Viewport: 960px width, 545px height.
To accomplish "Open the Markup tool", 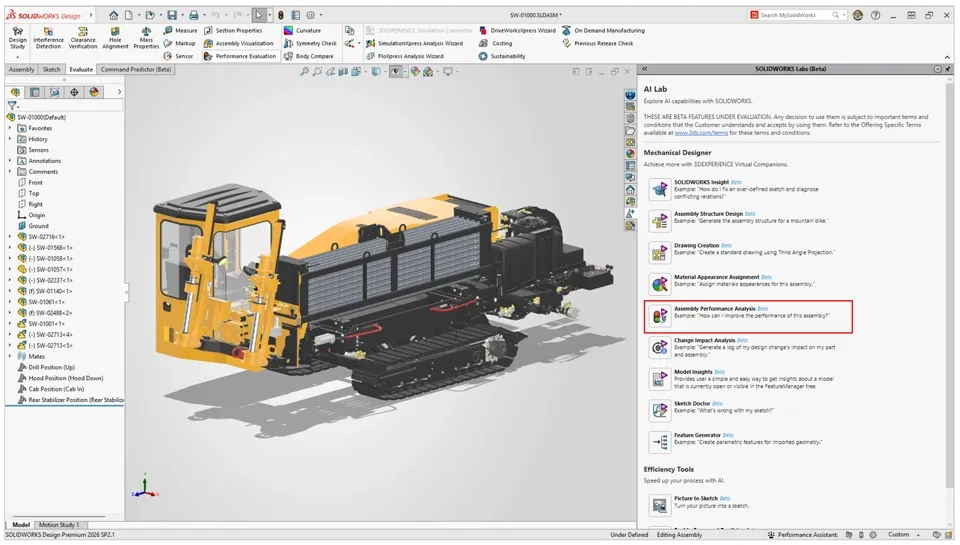I will [179, 43].
